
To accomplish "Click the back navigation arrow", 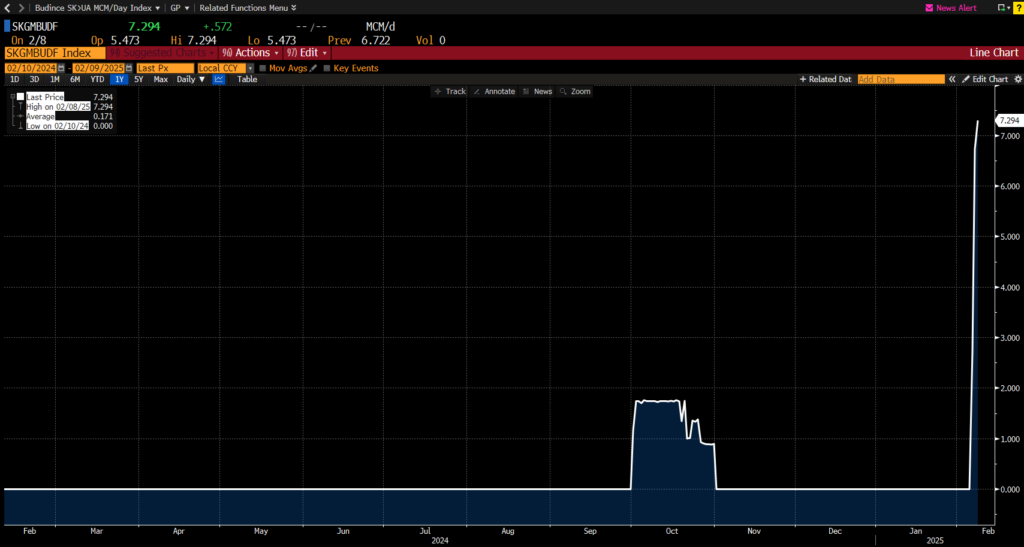I will pos(7,7).
